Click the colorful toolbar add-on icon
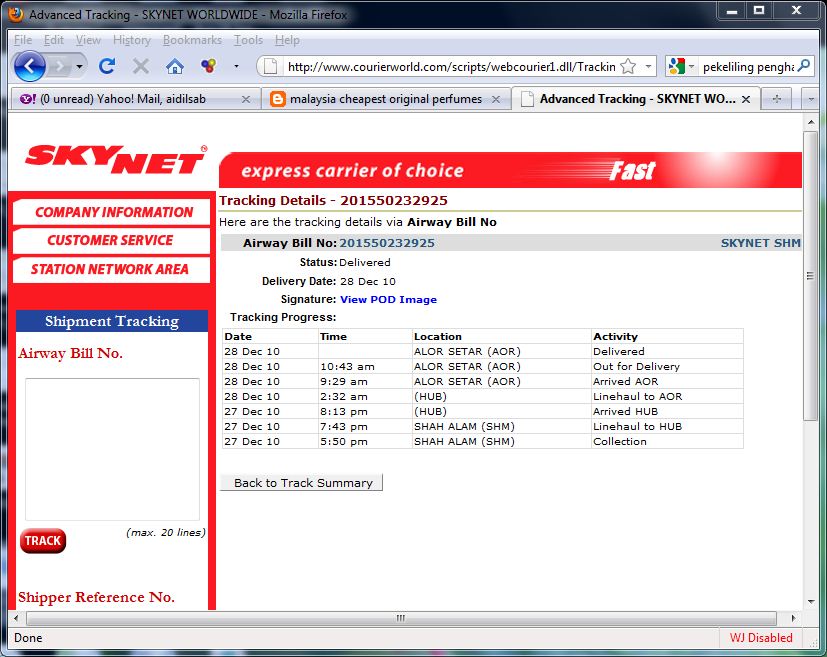 point(208,66)
